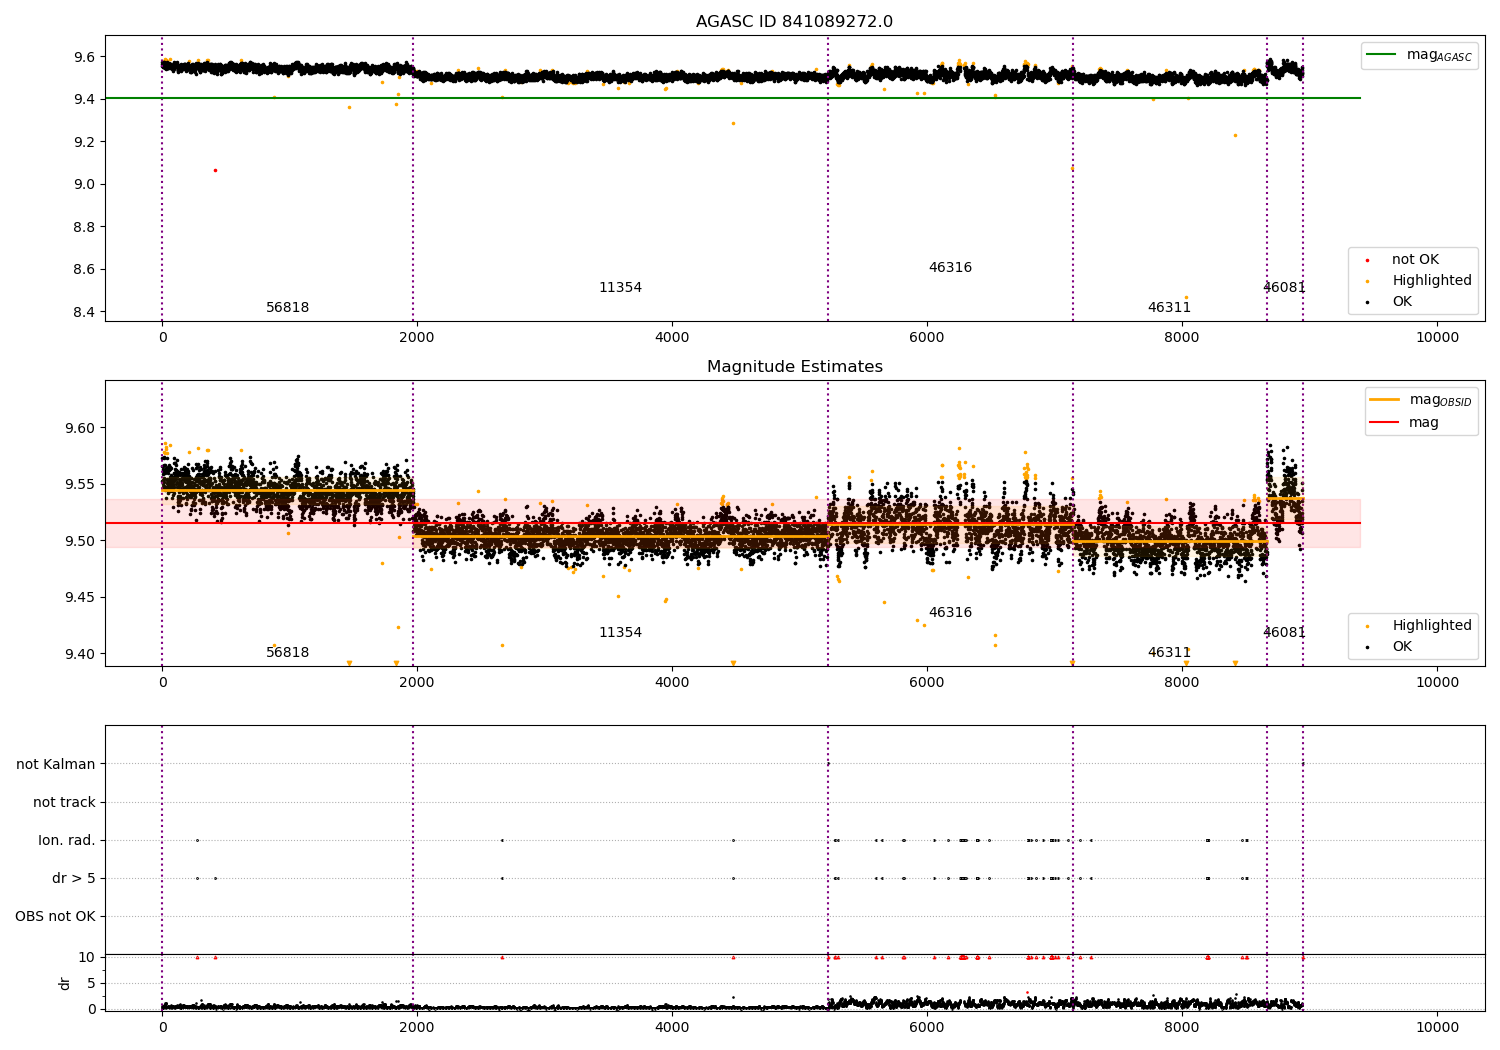This screenshot has width=1500, height=1050.
Task: Click the 5 tick on the dr axis
Action: coord(91,983)
